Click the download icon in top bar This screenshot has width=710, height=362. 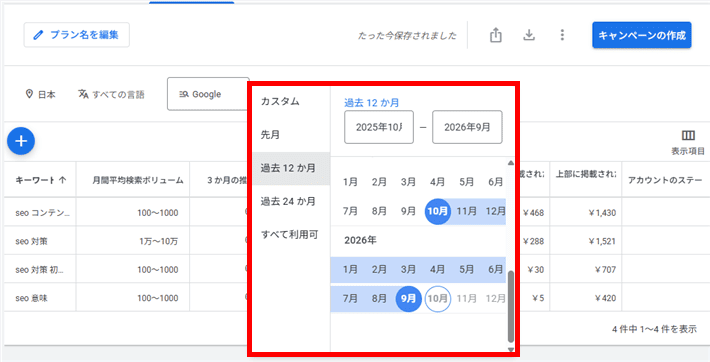[x=529, y=35]
